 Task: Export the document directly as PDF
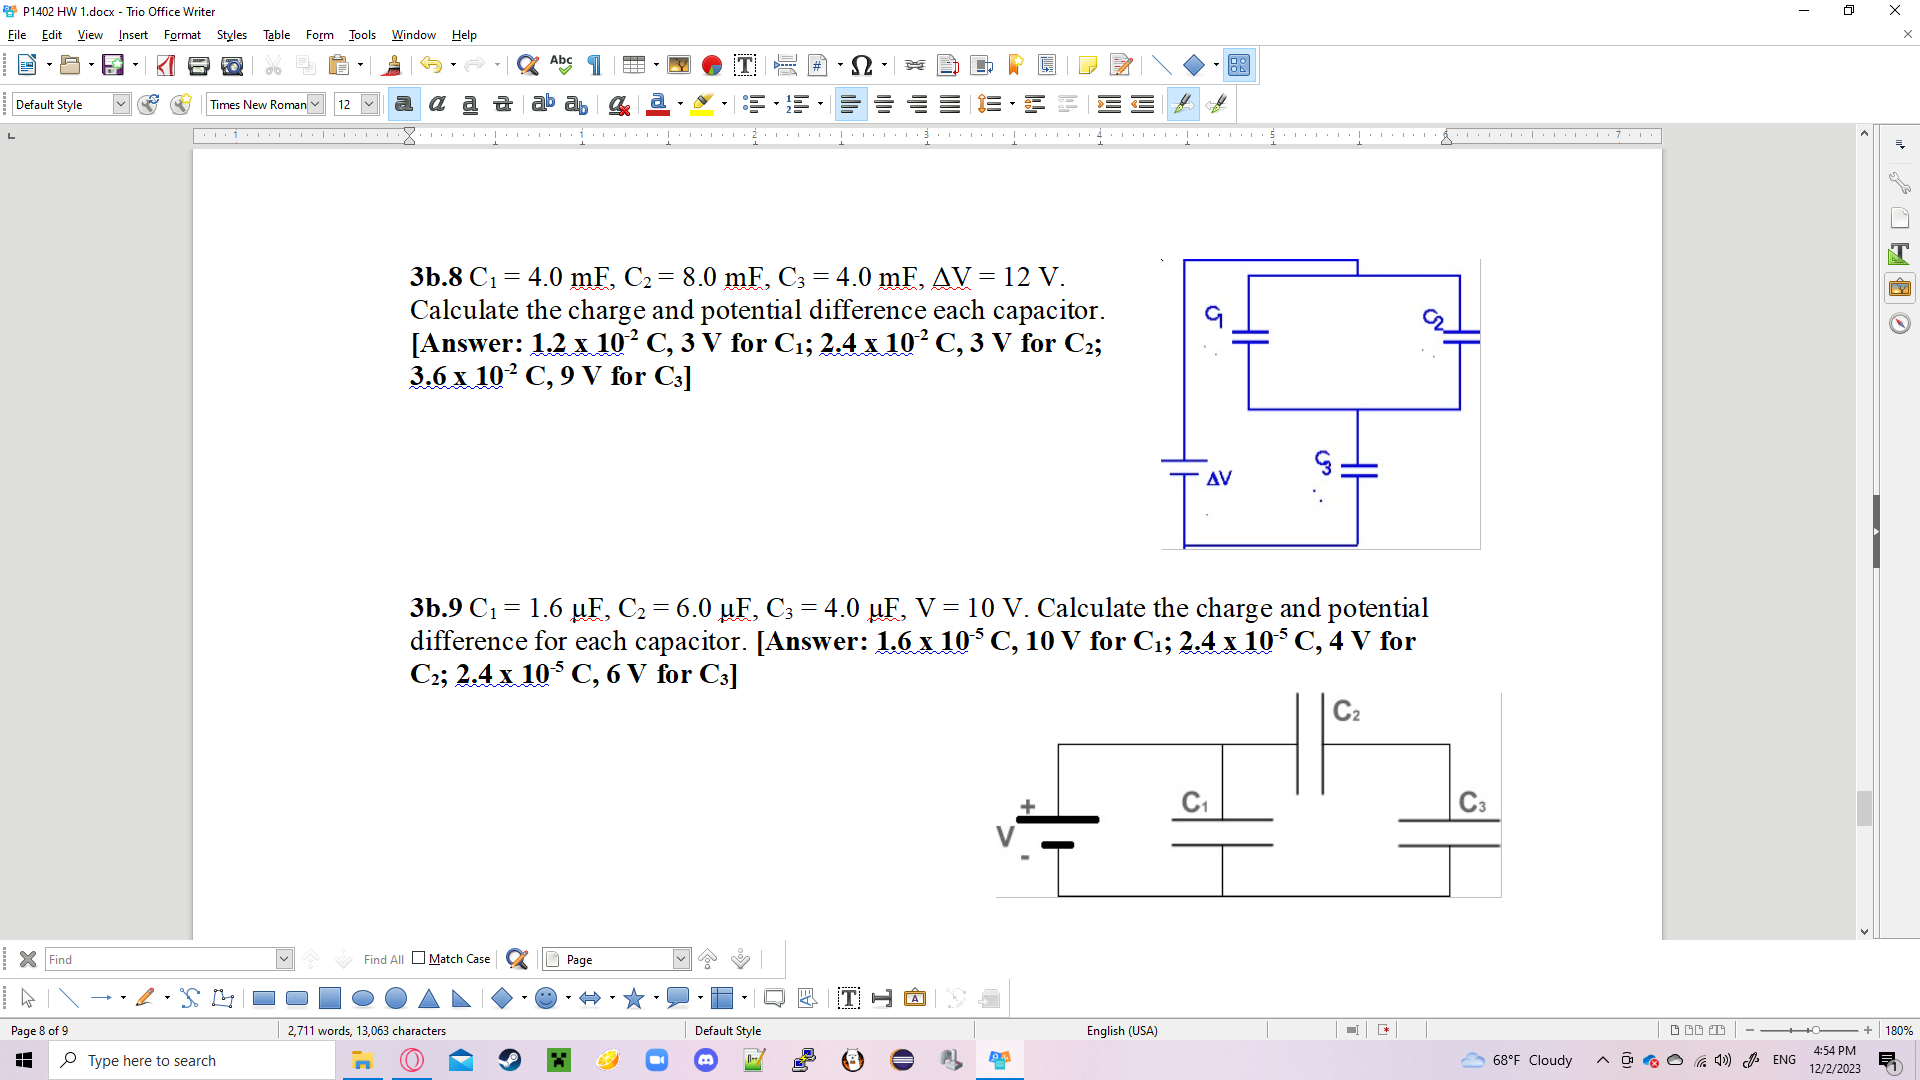[x=164, y=64]
